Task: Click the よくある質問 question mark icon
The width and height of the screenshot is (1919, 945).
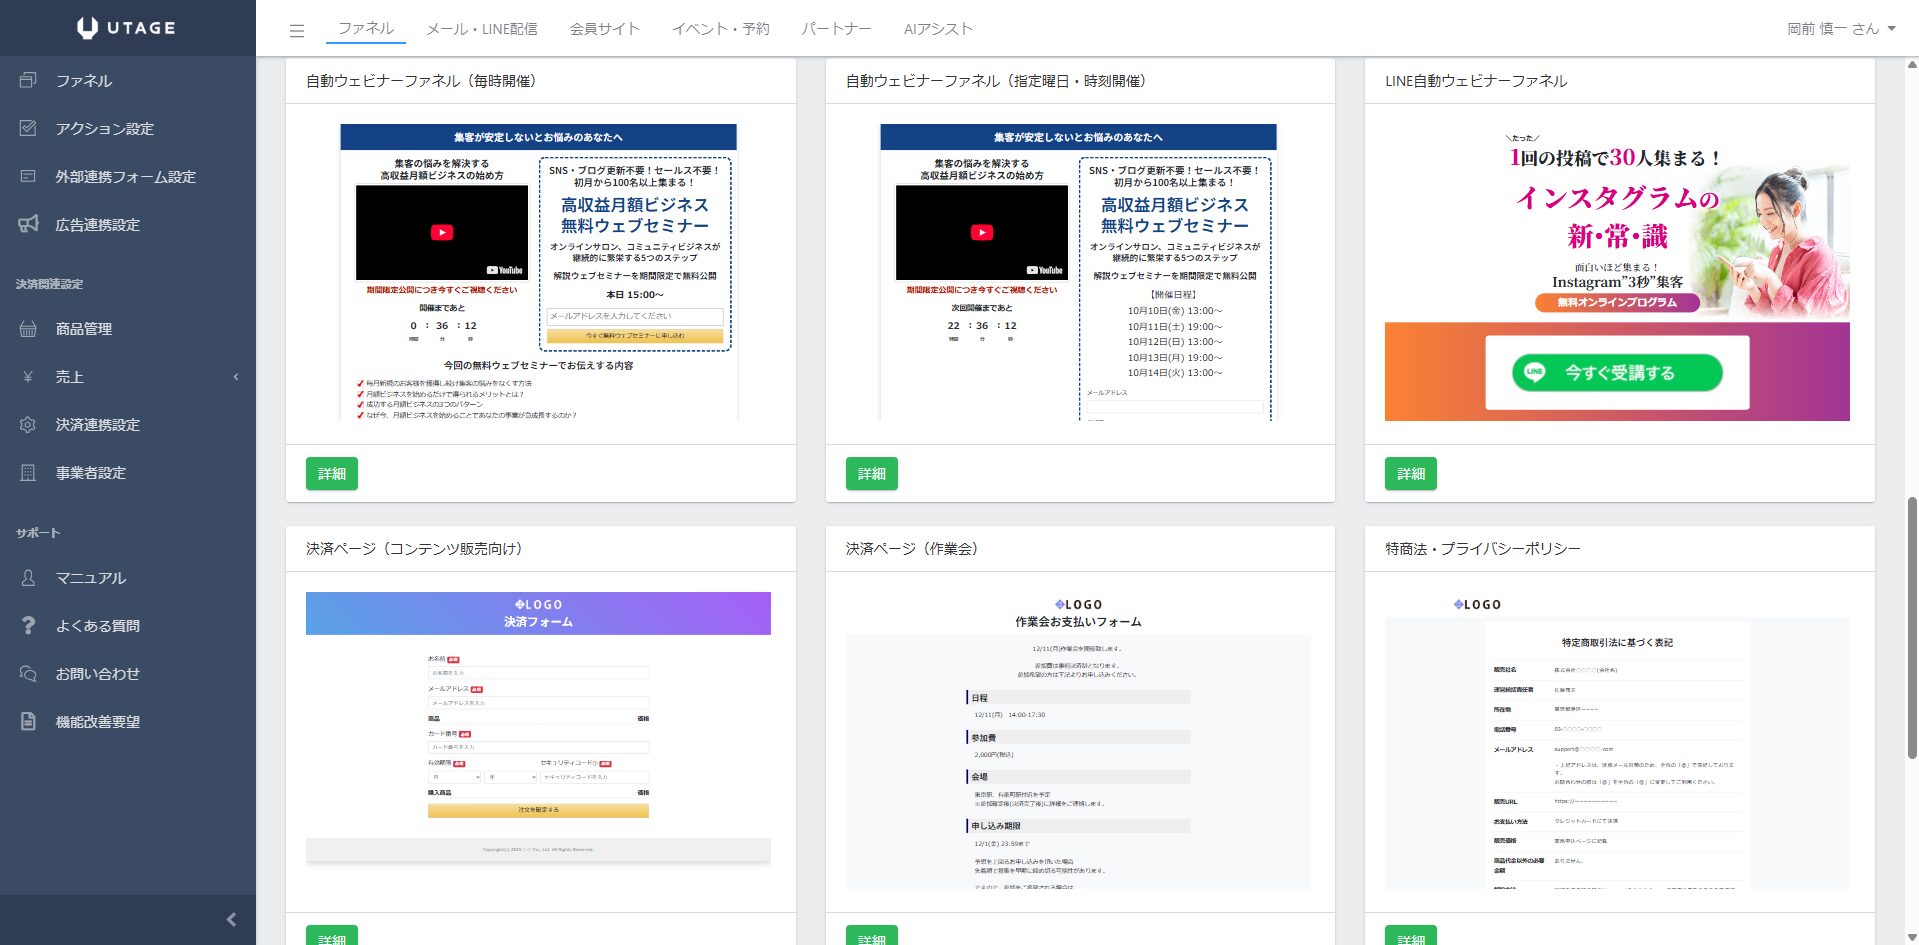Action: pos(28,625)
